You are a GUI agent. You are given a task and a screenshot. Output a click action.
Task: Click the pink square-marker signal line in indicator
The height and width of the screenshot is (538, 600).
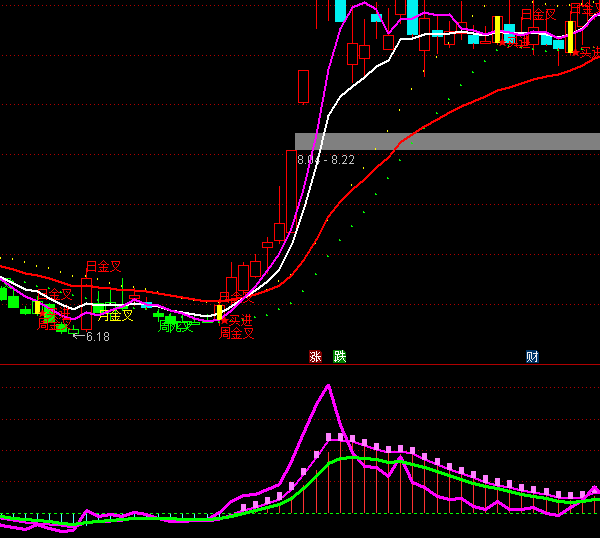[420, 453]
